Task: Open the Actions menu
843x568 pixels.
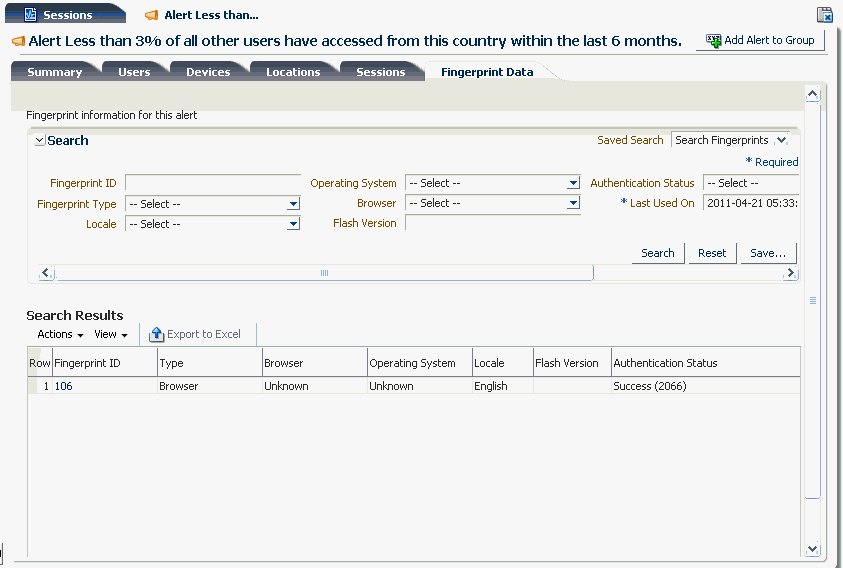Action: [60, 335]
